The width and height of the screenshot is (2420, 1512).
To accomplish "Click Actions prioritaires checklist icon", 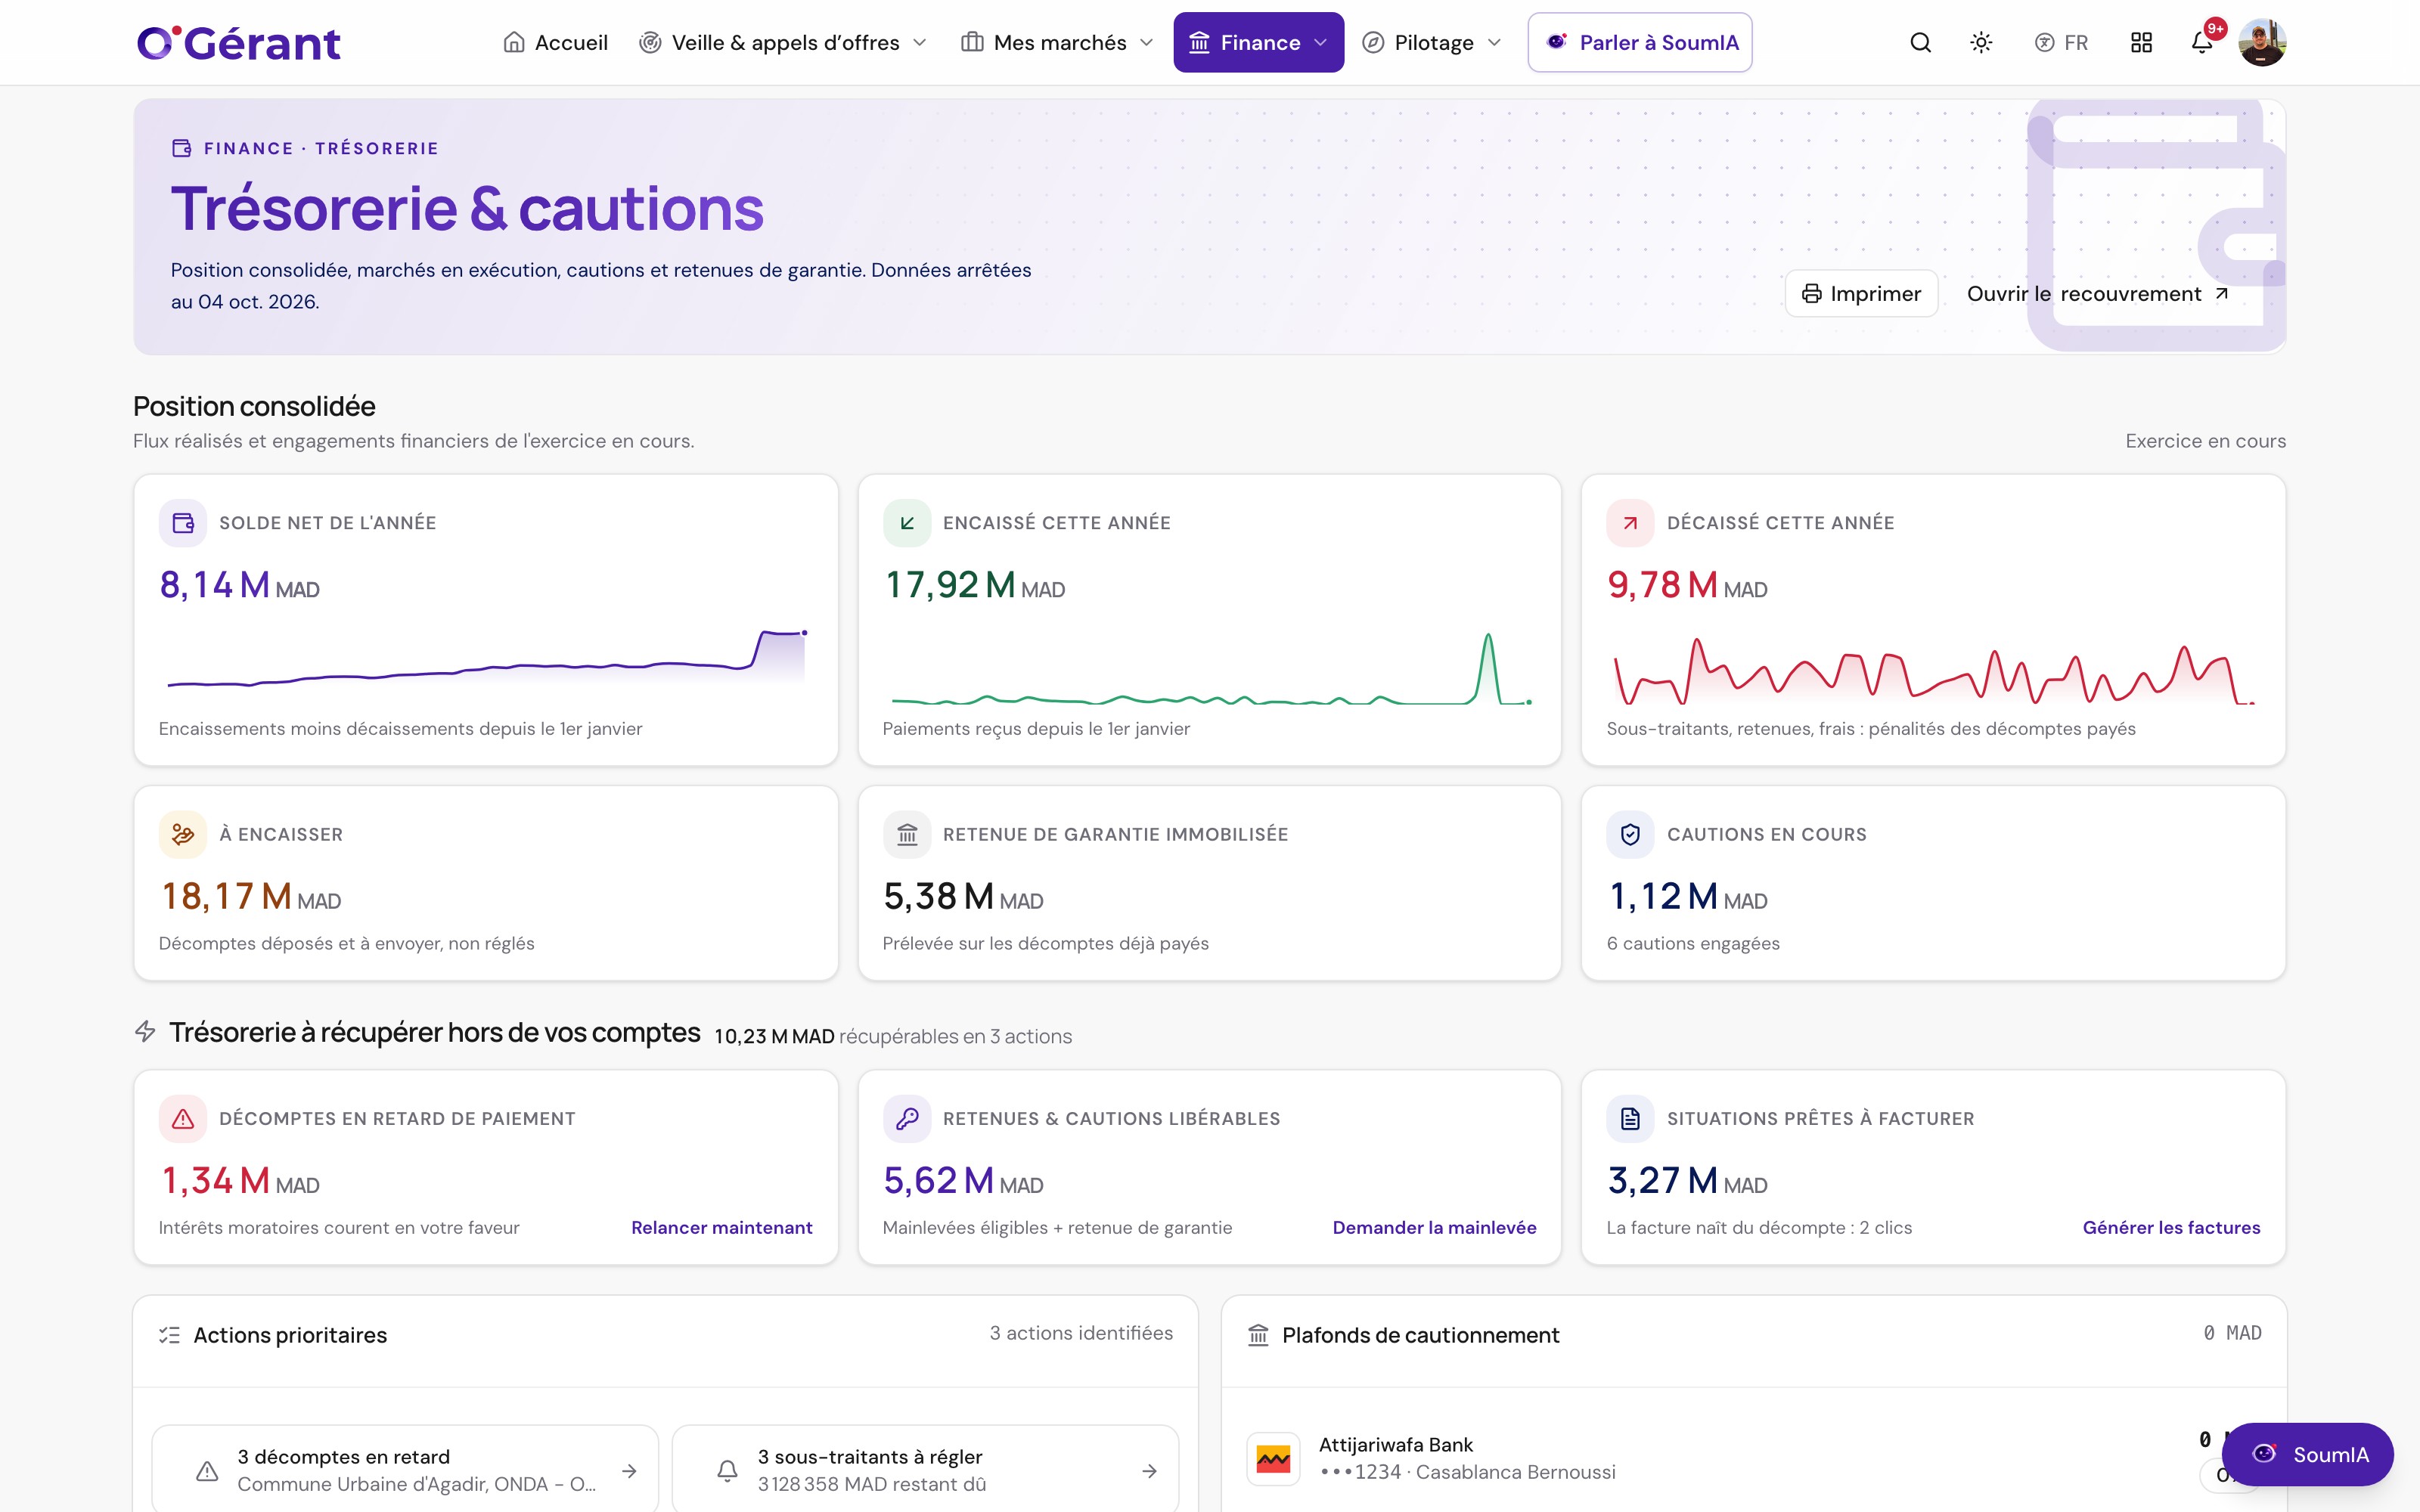I will pyautogui.click(x=170, y=1335).
